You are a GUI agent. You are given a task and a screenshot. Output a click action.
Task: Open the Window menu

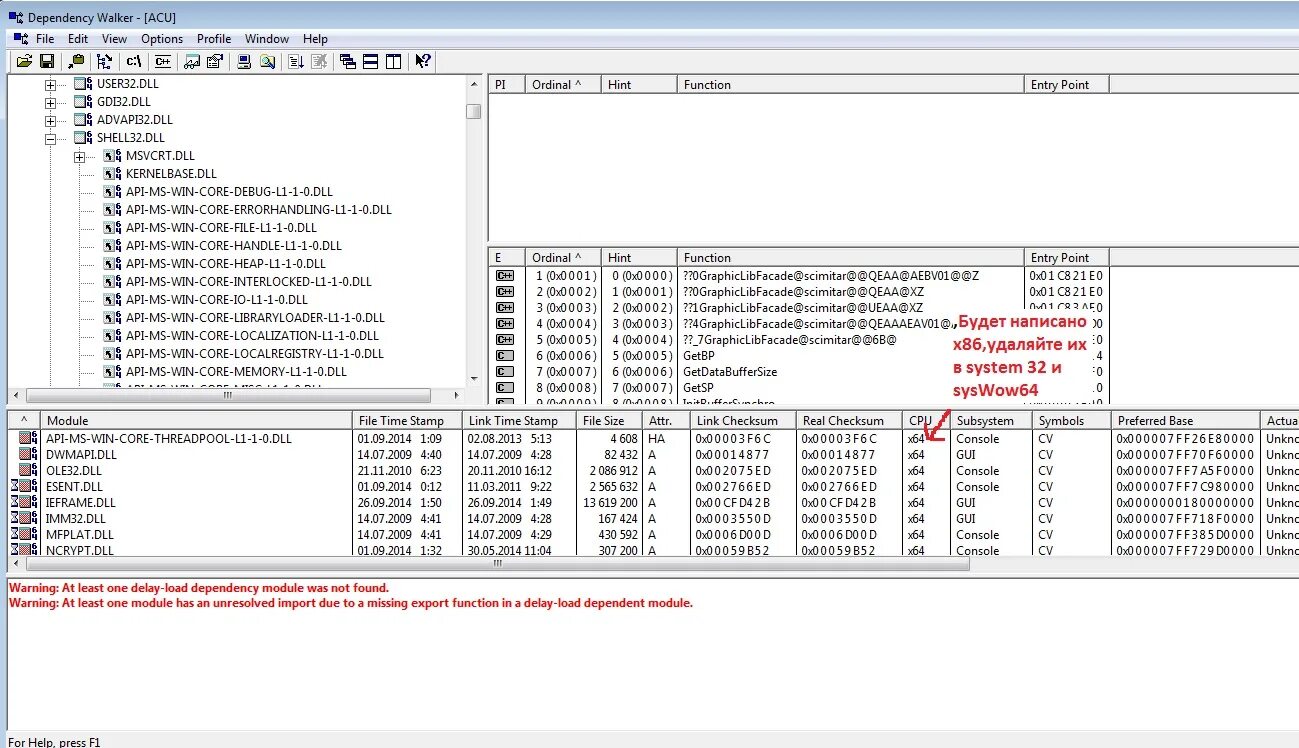click(x=267, y=39)
